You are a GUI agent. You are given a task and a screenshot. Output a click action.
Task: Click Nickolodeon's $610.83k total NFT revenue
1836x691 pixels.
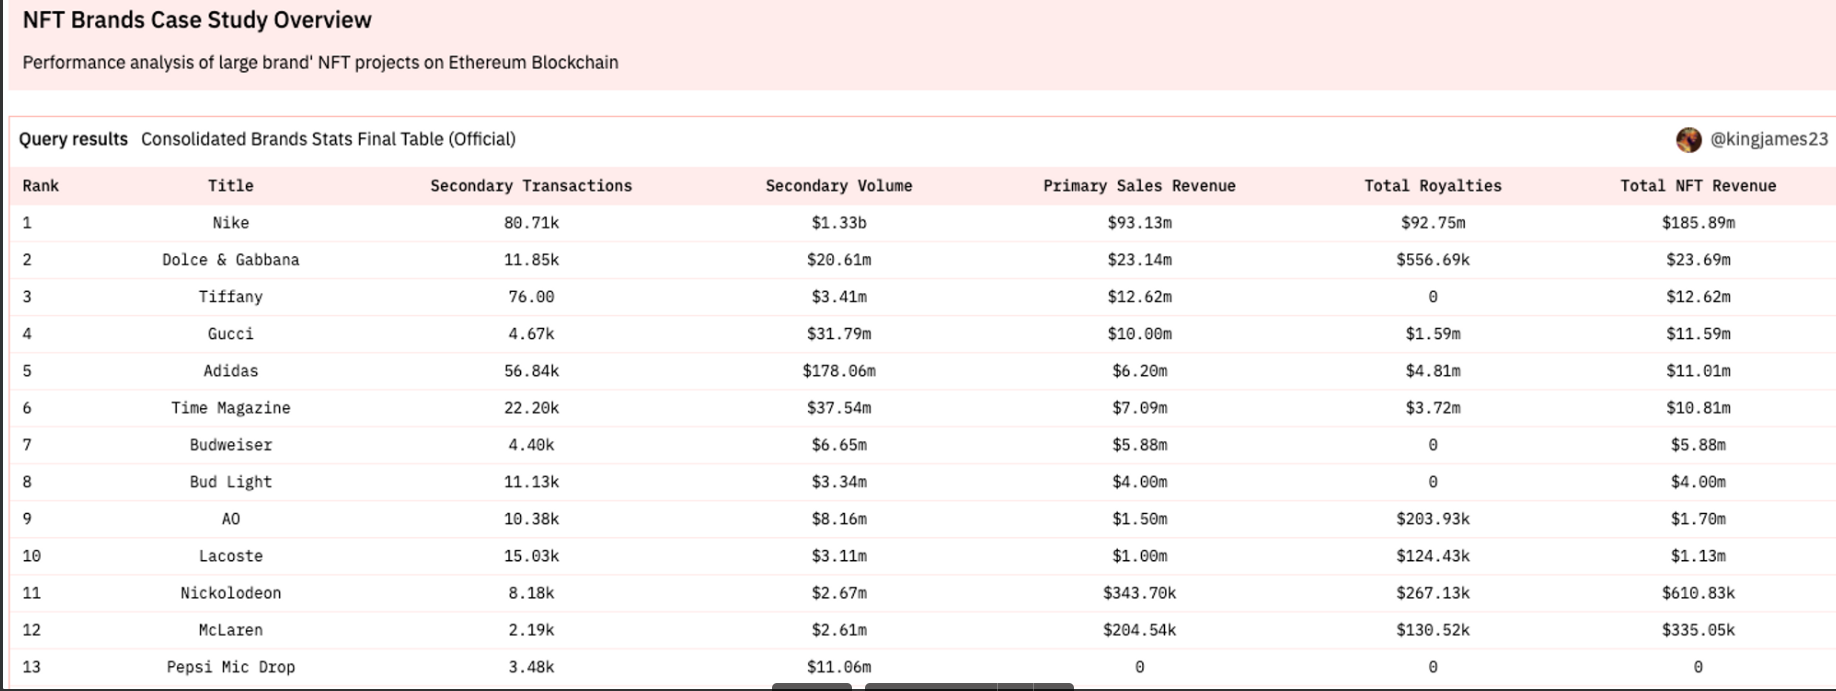[1698, 593]
